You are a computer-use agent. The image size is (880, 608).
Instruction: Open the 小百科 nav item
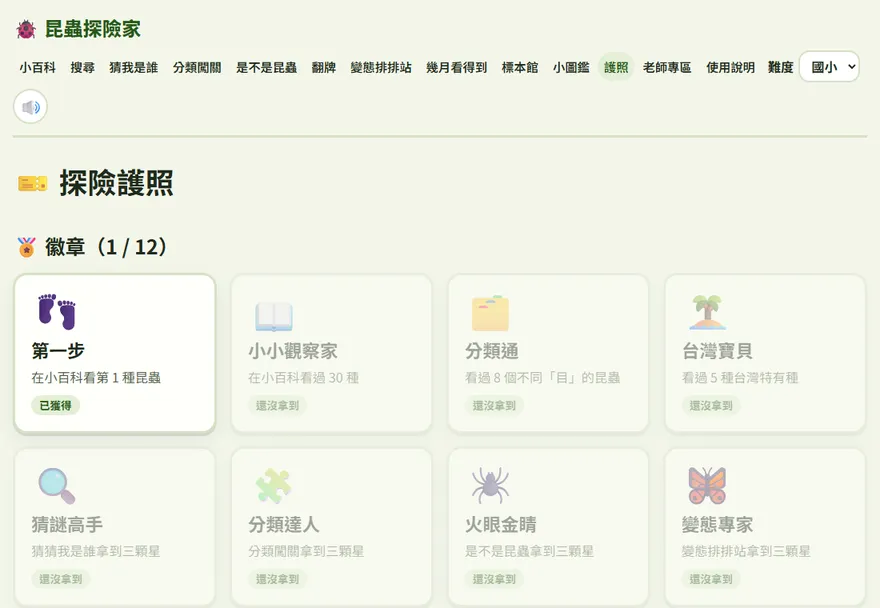(38, 67)
